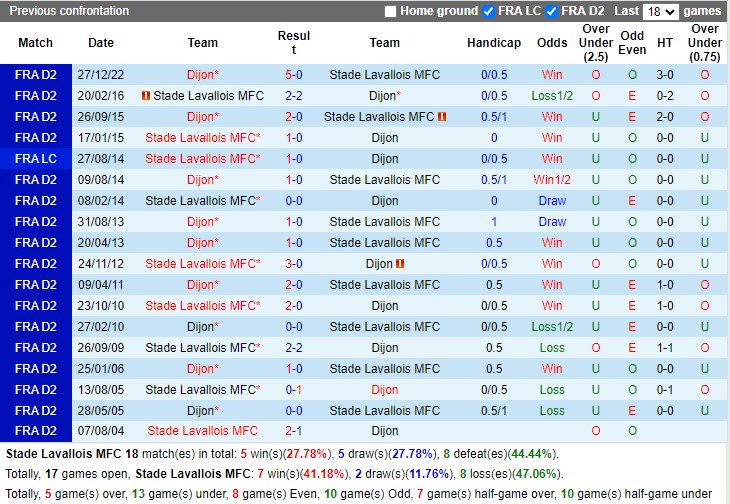Open the Last 18 games dropdown
The height and width of the screenshot is (504, 730).
click(660, 12)
